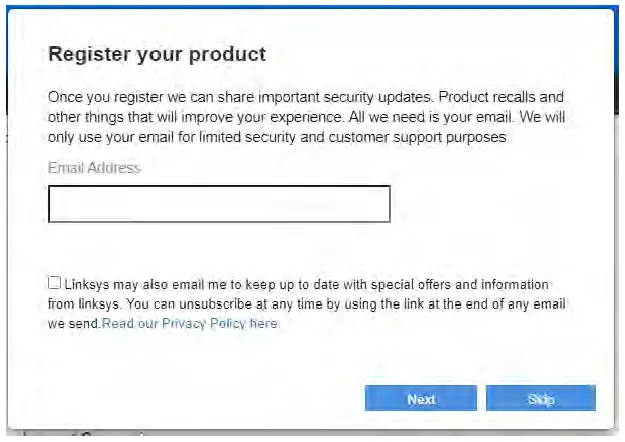Click the Email Address label

coord(94,168)
